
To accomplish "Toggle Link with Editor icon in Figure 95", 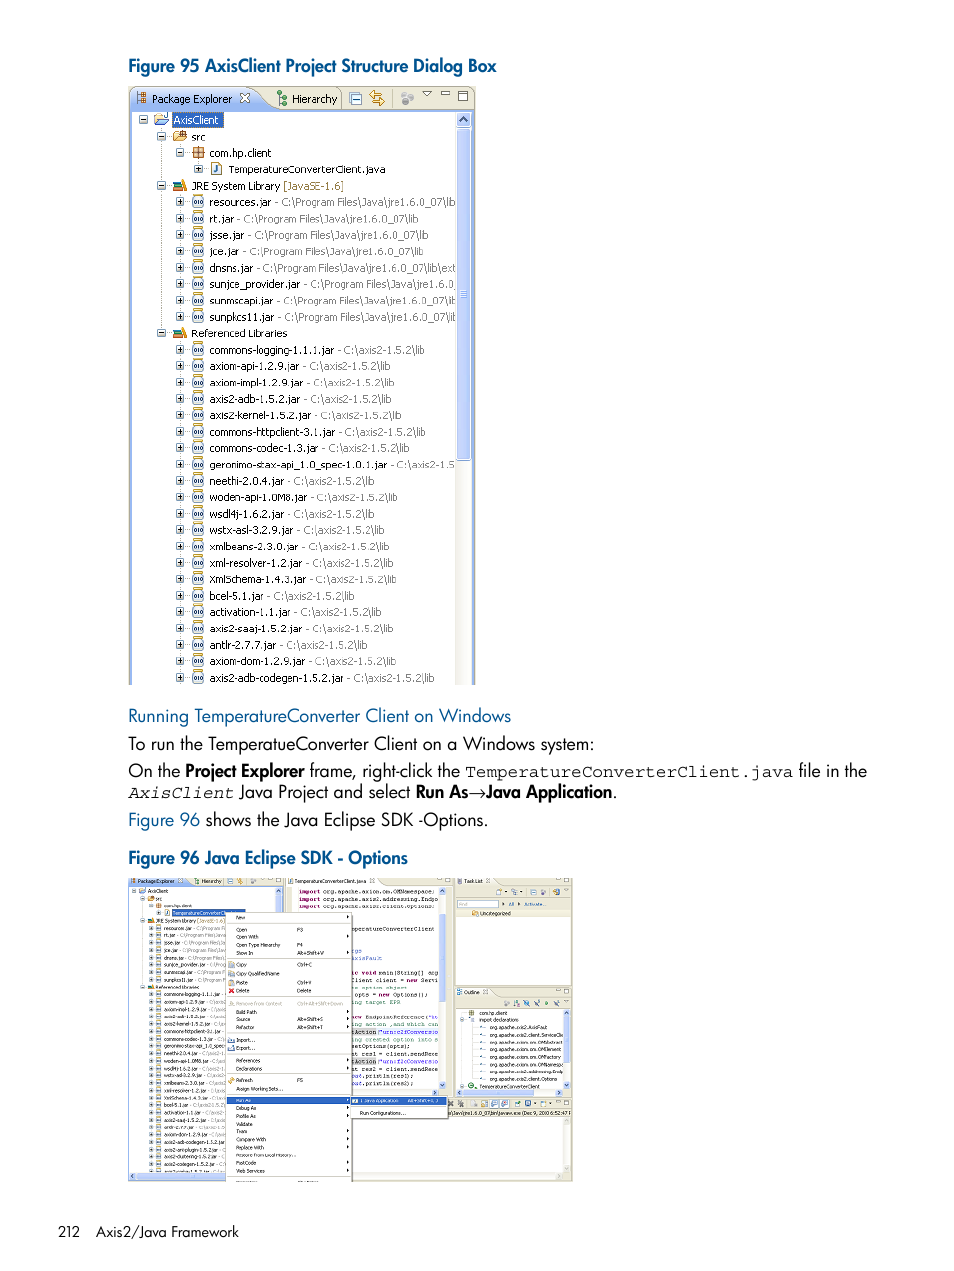I will coord(377,98).
